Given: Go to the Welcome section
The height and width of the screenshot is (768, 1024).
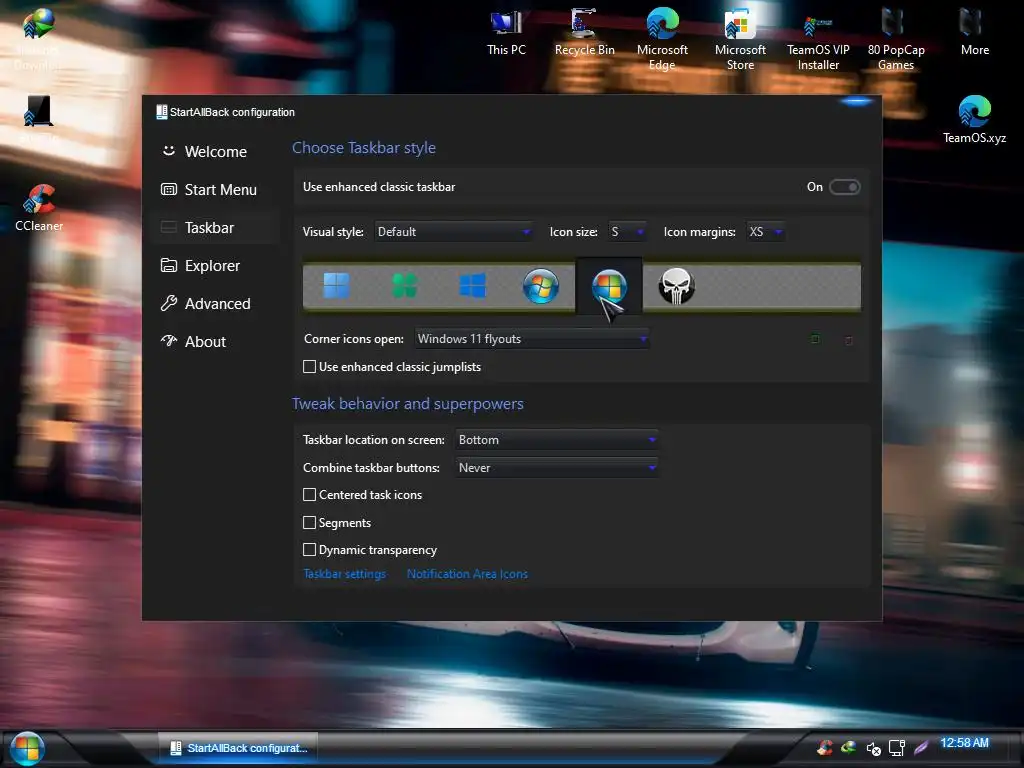Looking at the screenshot, I should tap(216, 152).
